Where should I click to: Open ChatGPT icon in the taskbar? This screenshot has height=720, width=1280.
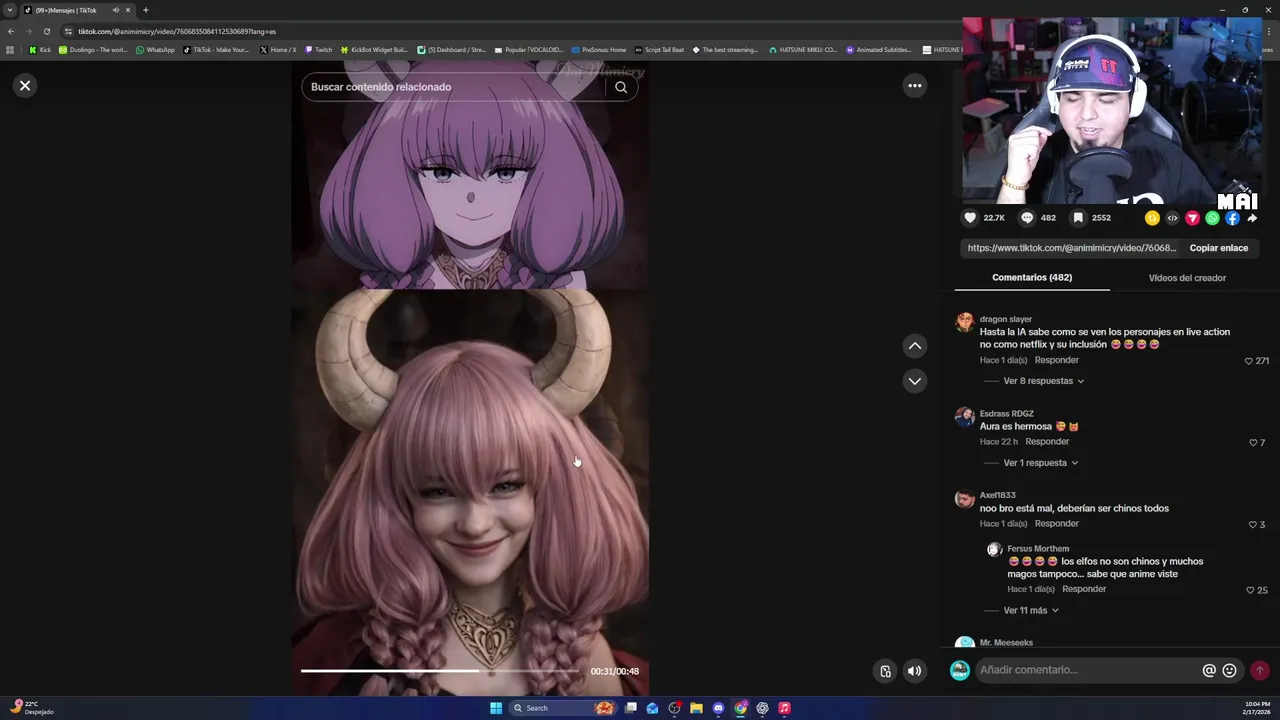(762, 708)
